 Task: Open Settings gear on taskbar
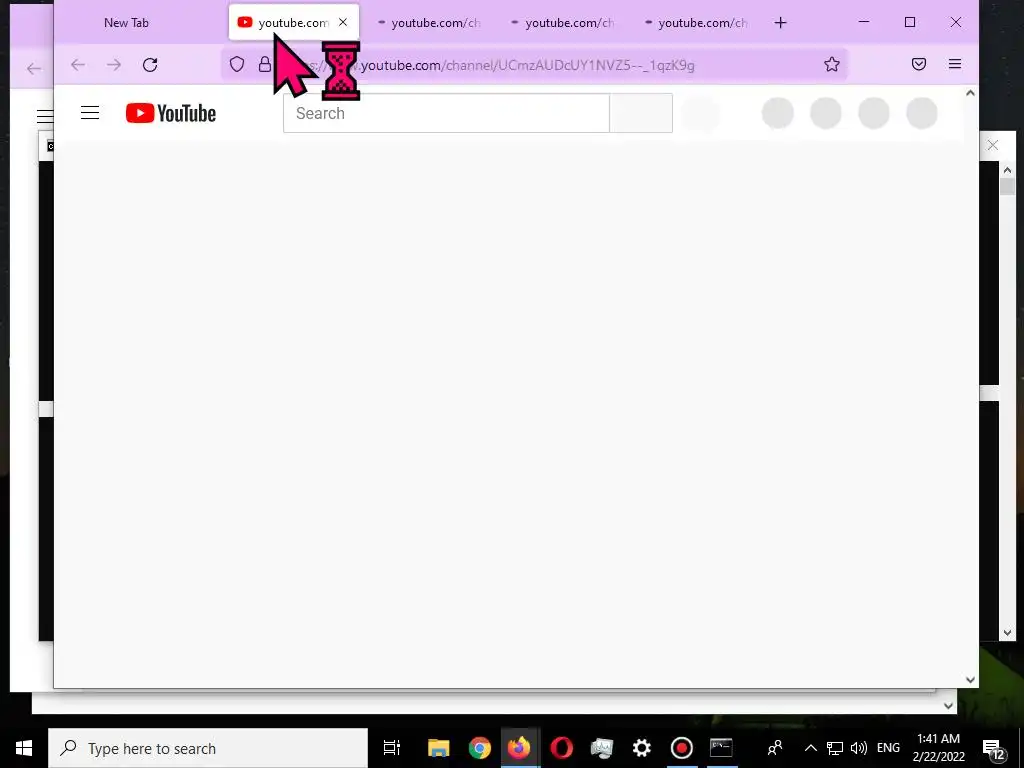click(641, 748)
